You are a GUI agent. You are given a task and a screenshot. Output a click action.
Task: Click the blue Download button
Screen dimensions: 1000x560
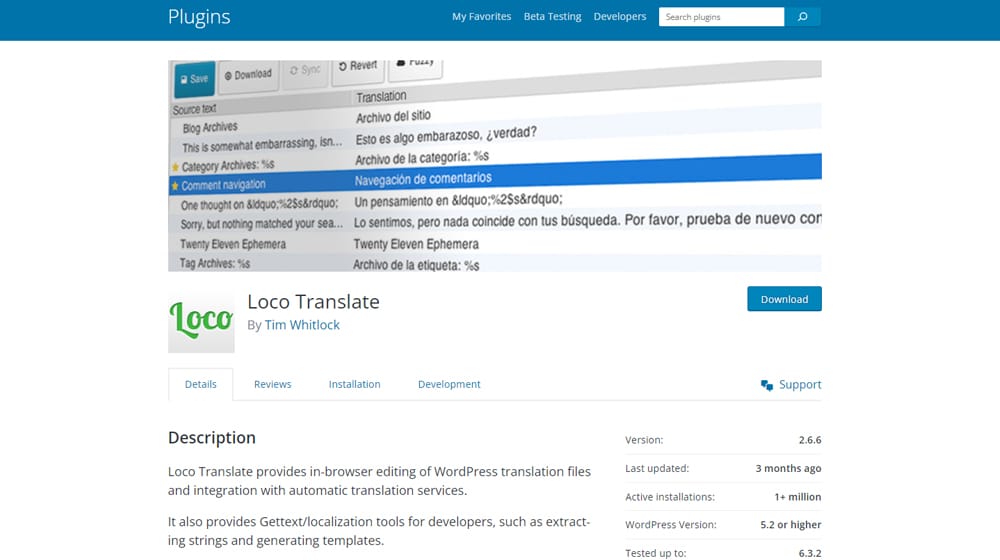pos(784,299)
